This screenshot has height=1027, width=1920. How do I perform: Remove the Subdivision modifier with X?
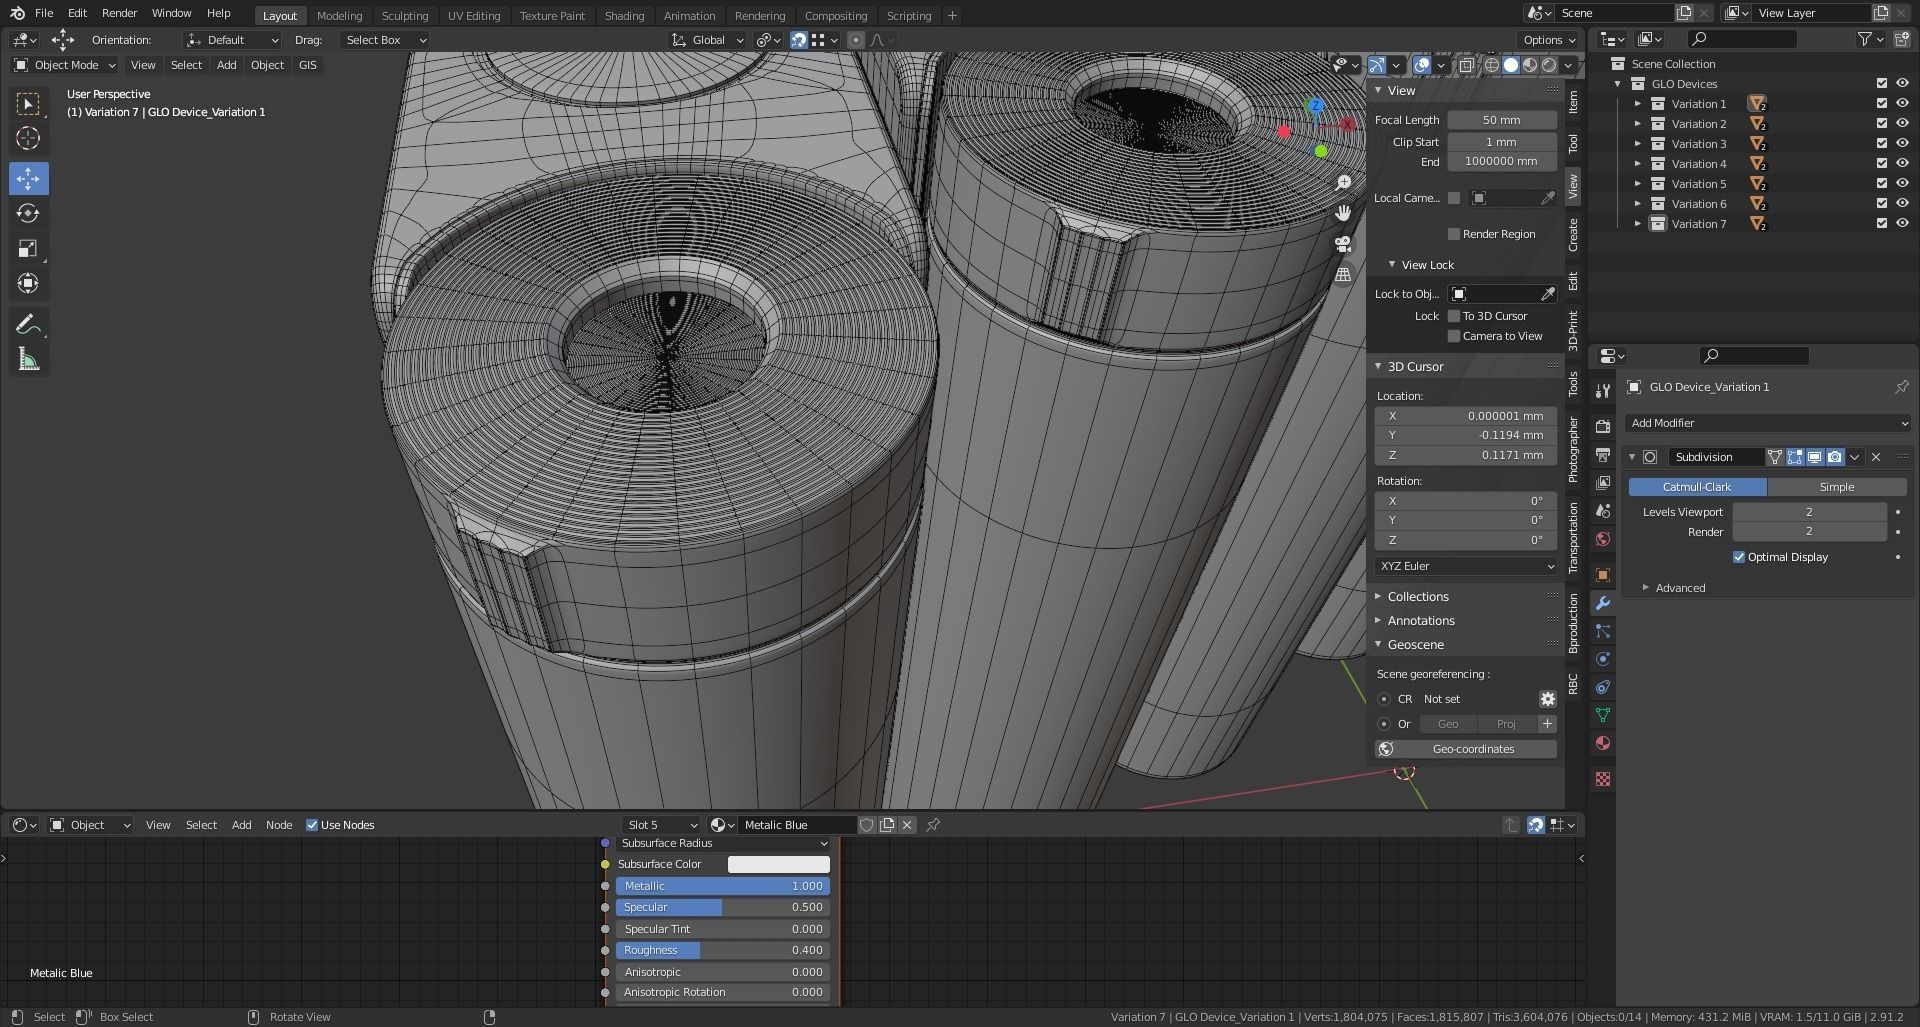[x=1876, y=457]
